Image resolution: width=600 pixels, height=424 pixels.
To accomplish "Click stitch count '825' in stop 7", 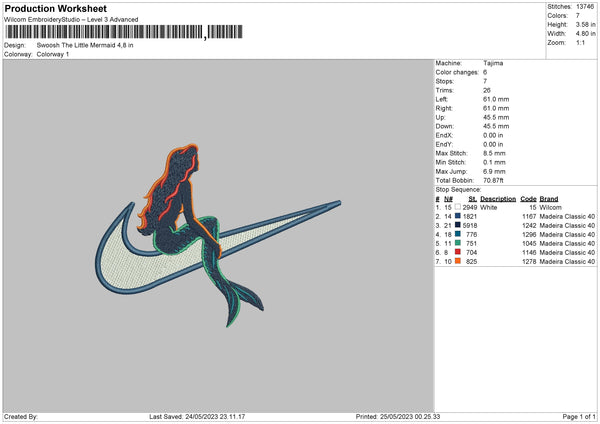I will click(471, 261).
